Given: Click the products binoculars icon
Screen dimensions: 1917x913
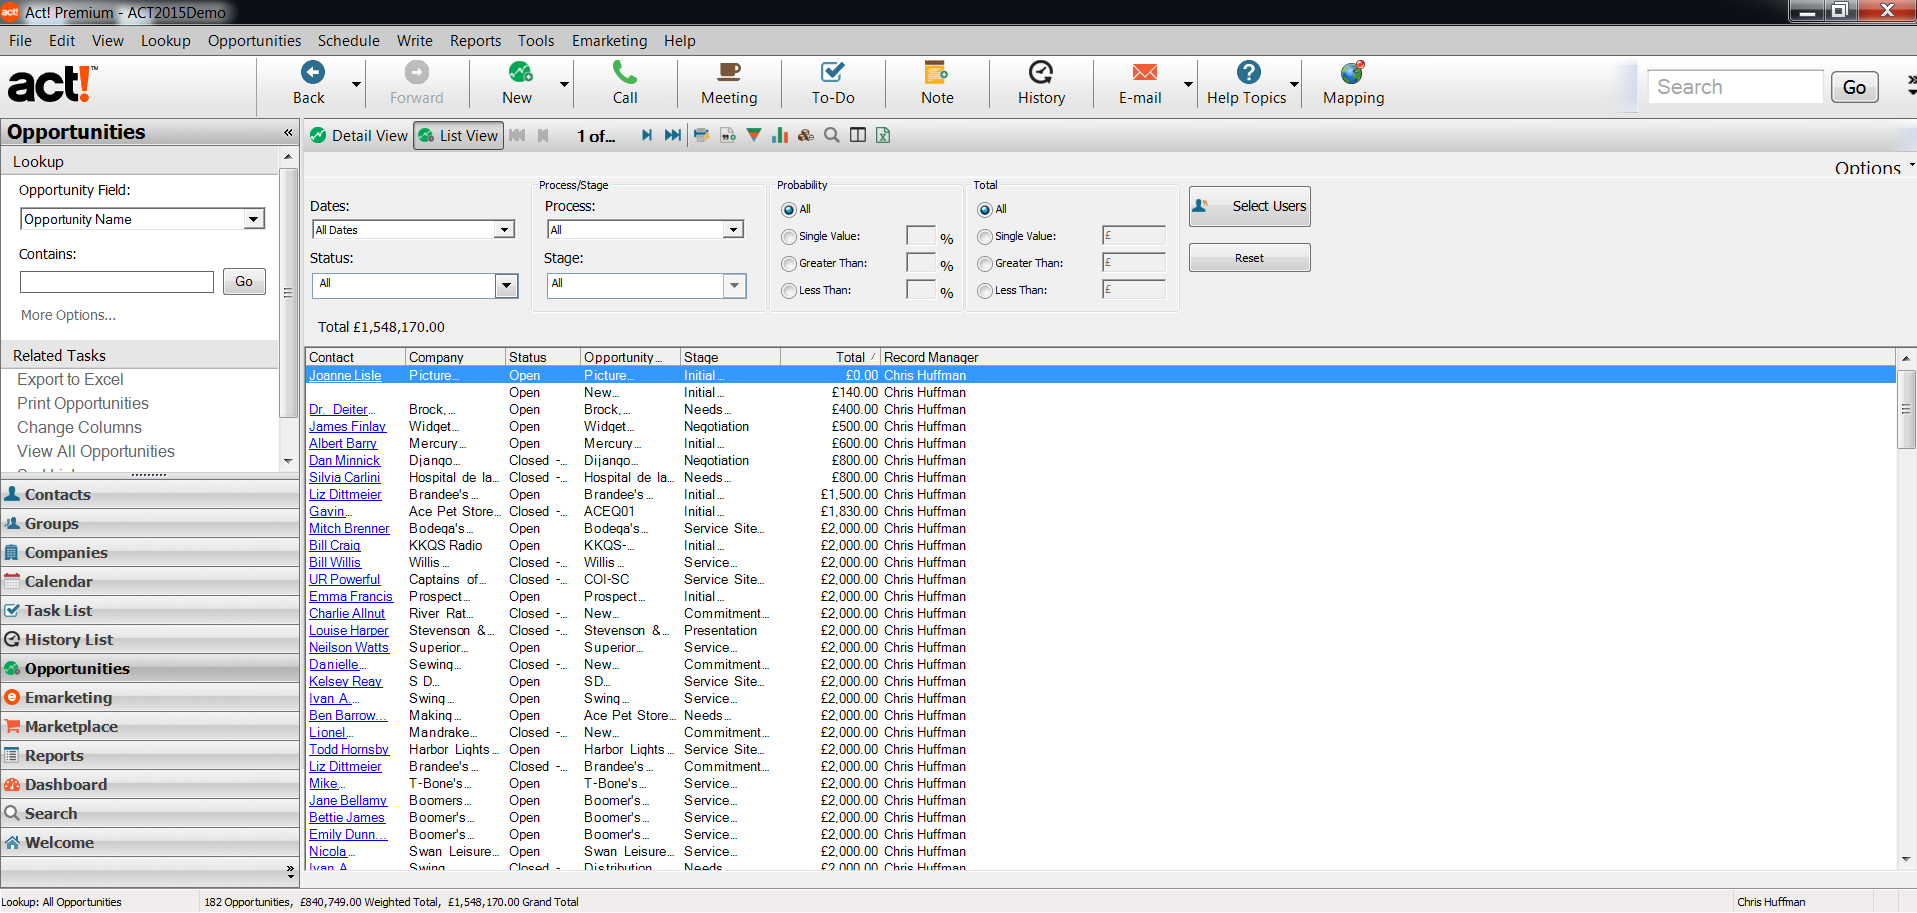Looking at the screenshot, I should (806, 135).
